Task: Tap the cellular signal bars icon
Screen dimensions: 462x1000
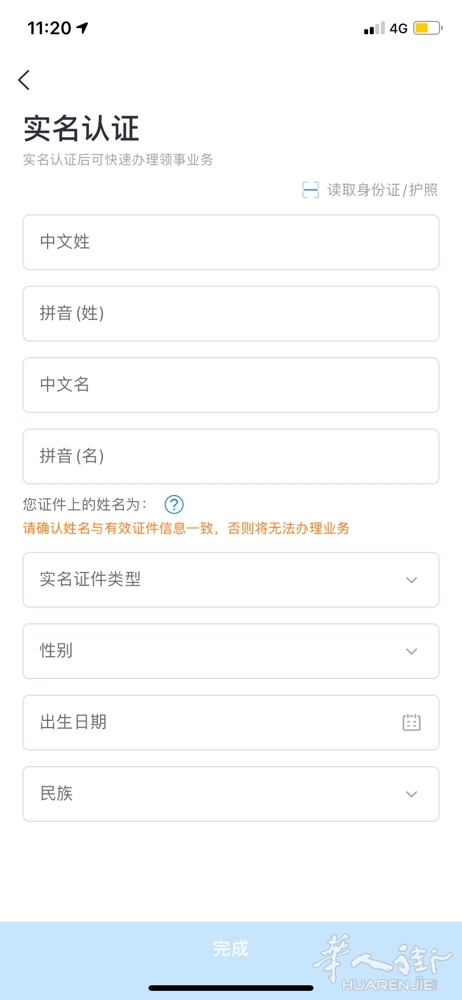Action: click(x=375, y=29)
